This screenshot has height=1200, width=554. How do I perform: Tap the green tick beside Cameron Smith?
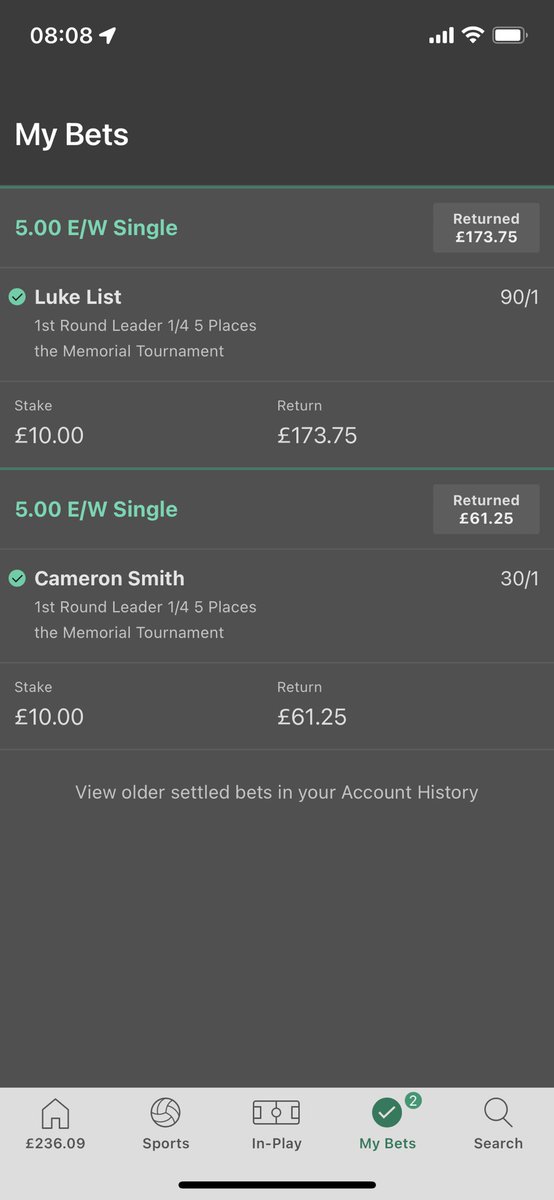17,578
